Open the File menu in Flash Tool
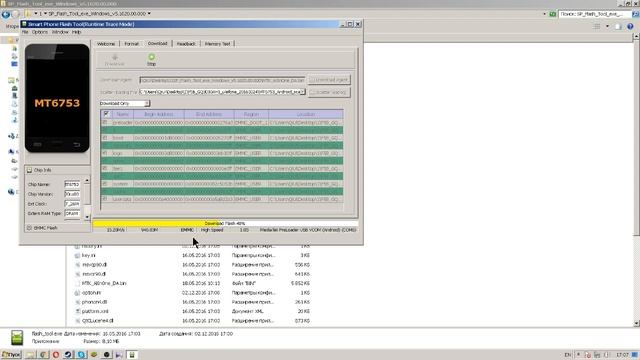 pos(25,32)
